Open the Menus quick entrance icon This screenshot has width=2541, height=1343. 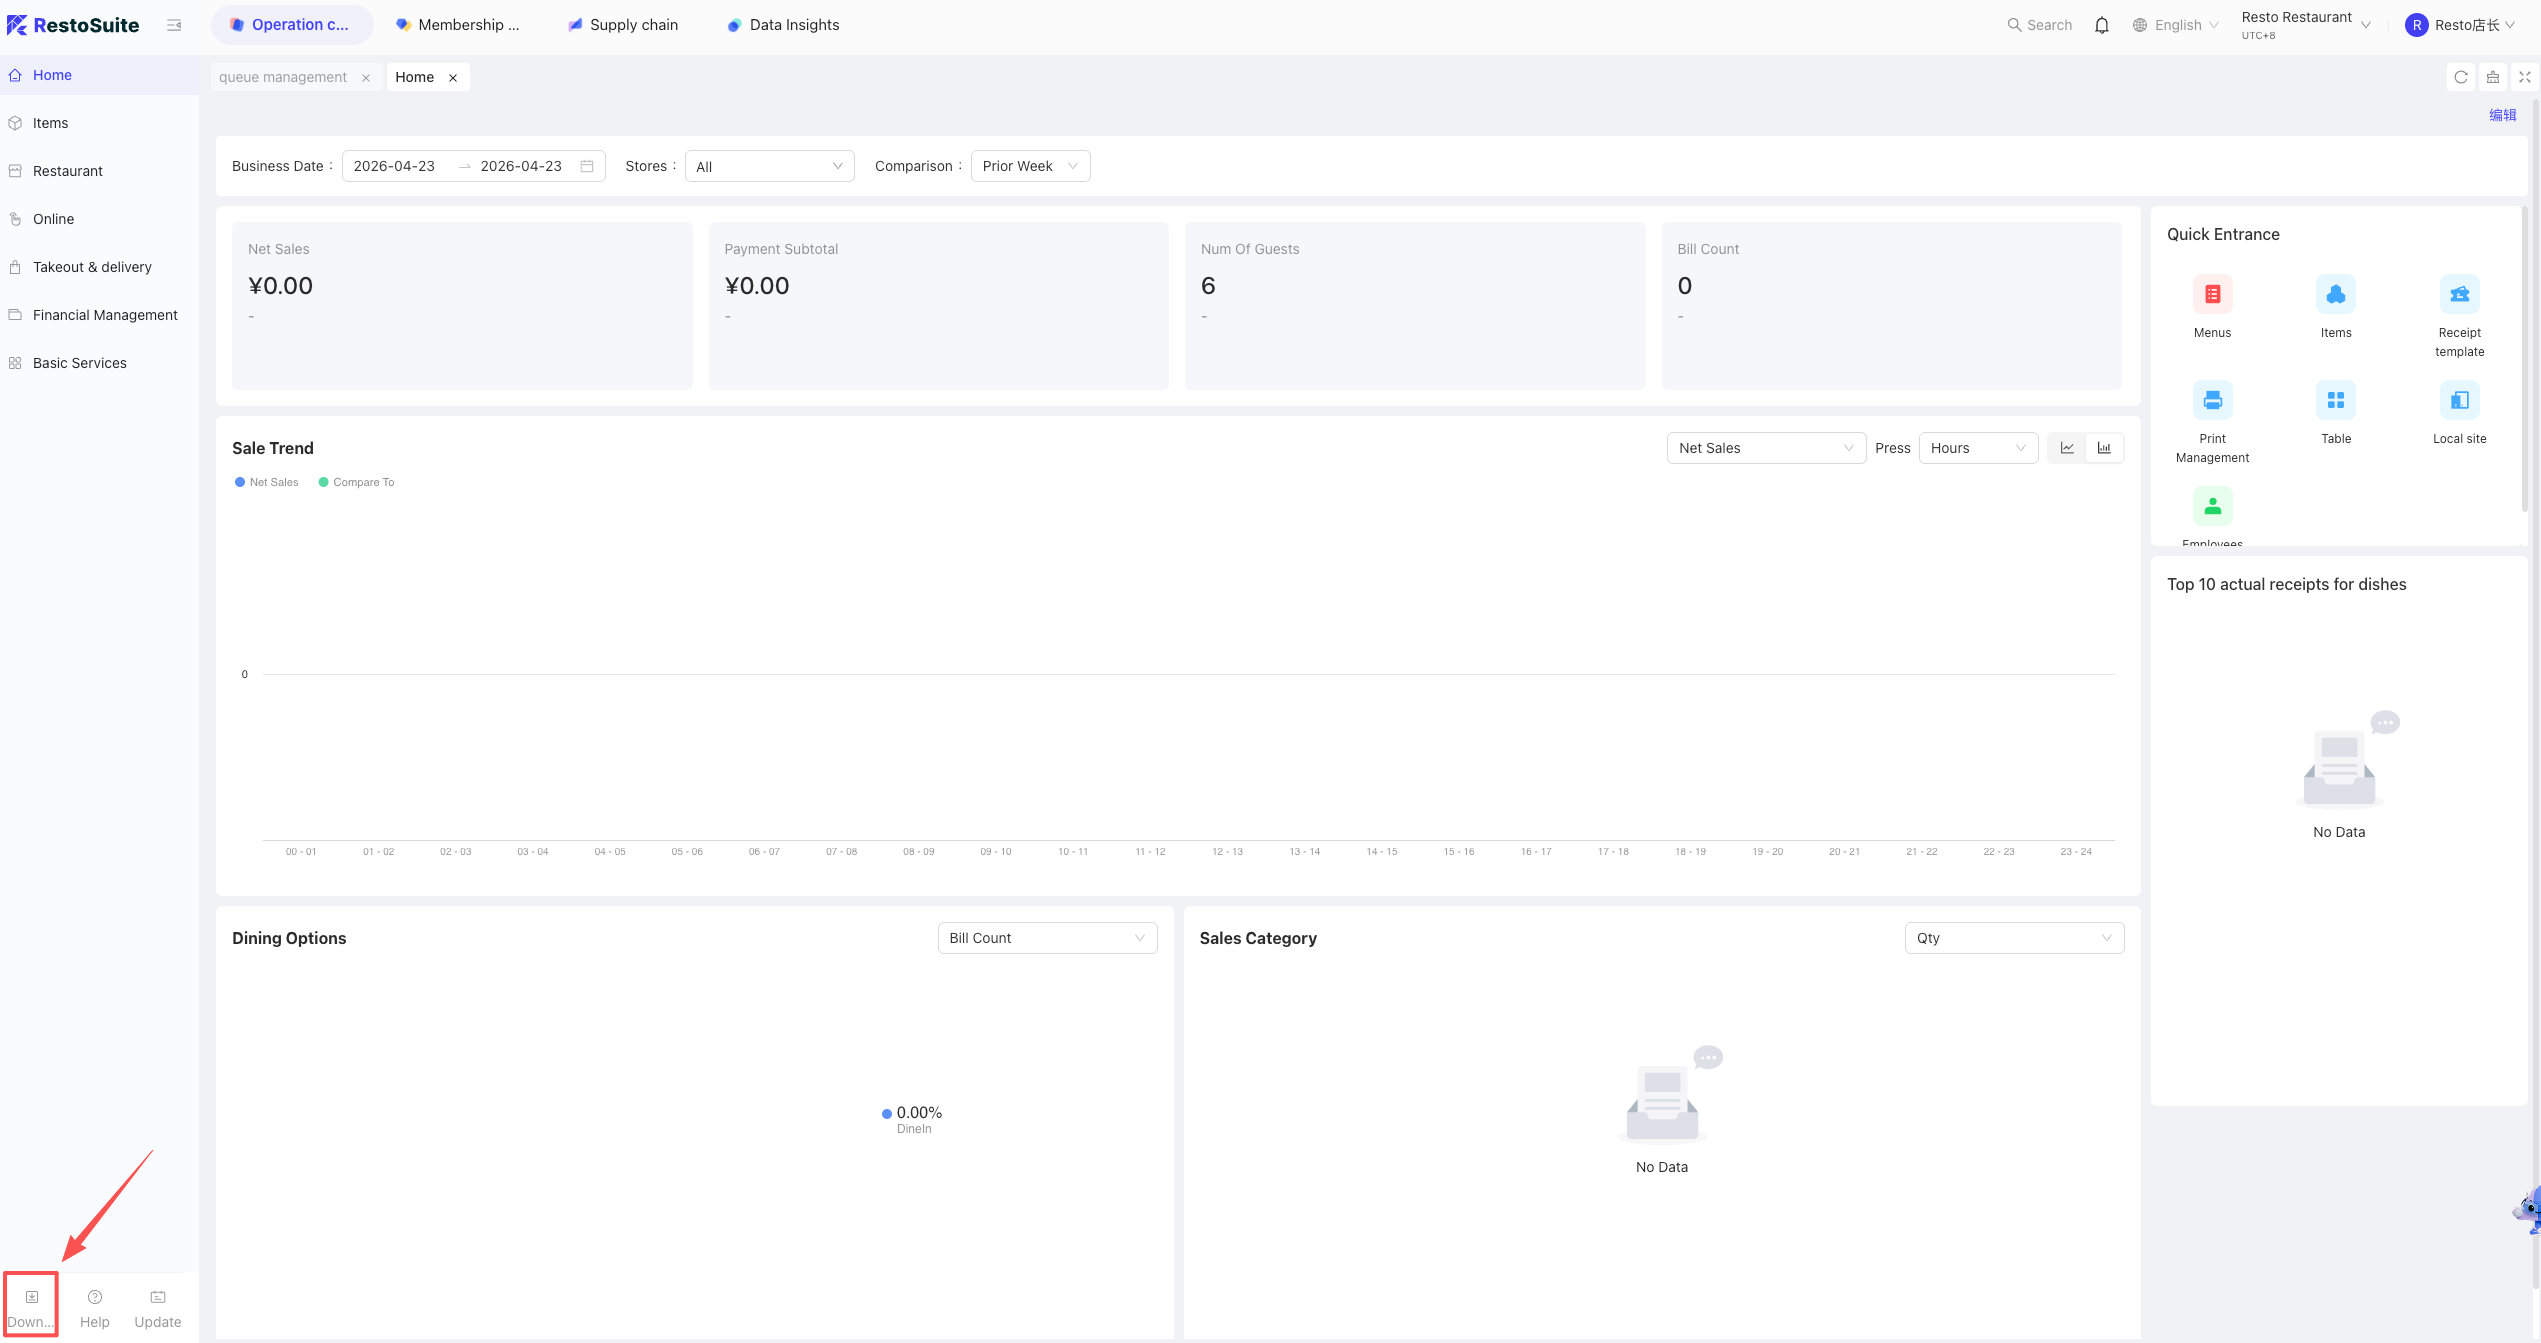tap(2212, 294)
